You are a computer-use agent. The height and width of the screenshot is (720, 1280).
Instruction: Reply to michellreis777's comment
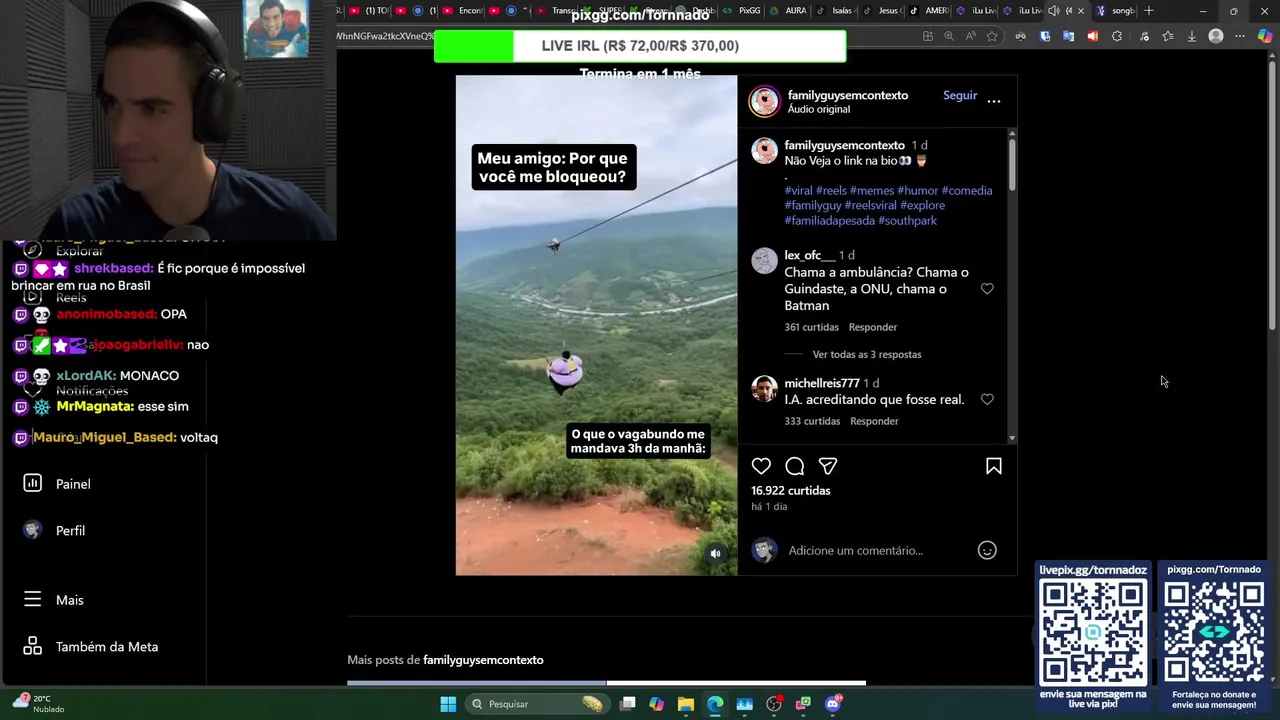(874, 421)
